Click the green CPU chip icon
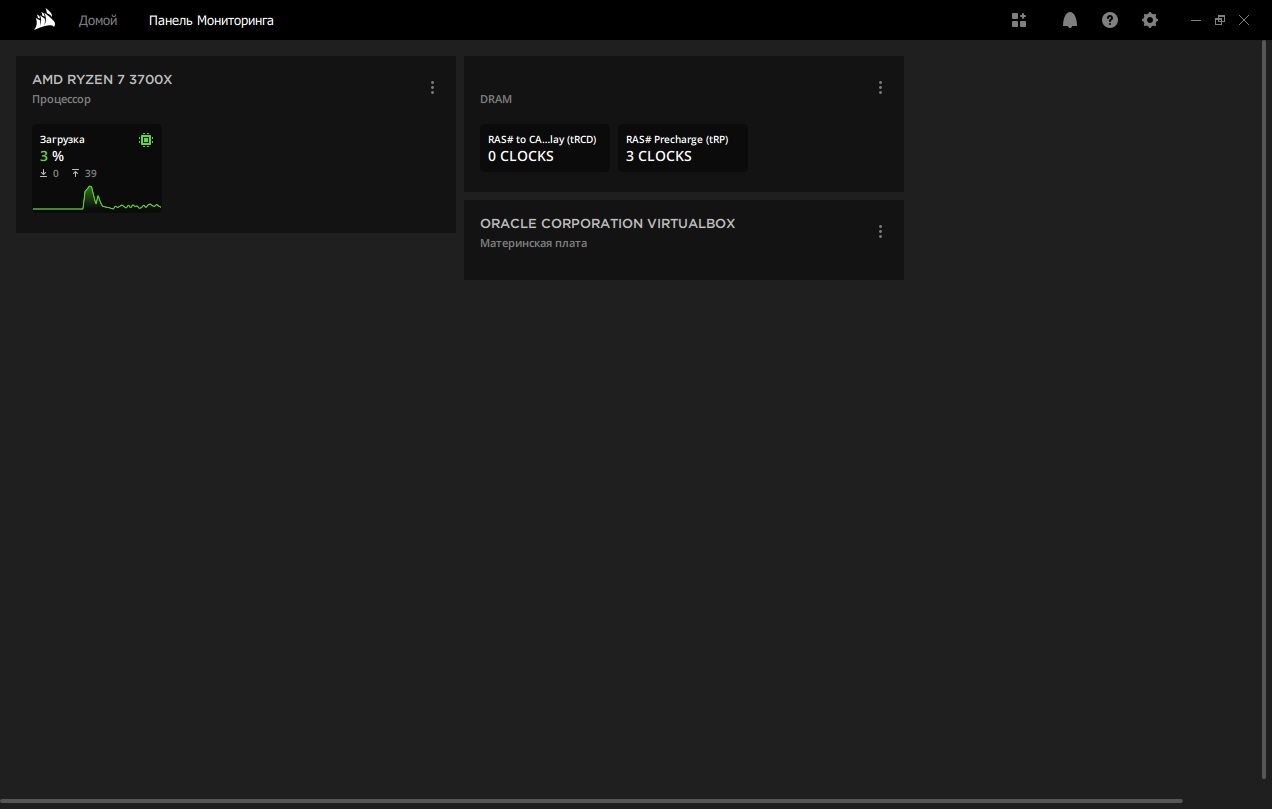The image size is (1272, 809). click(x=146, y=140)
